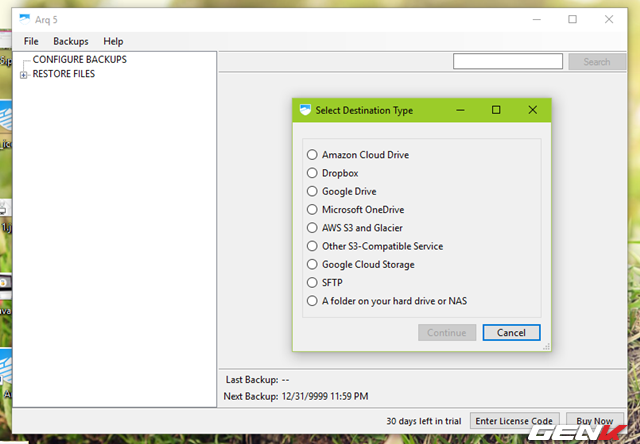Click the Cancel button in the dialog

click(x=511, y=332)
